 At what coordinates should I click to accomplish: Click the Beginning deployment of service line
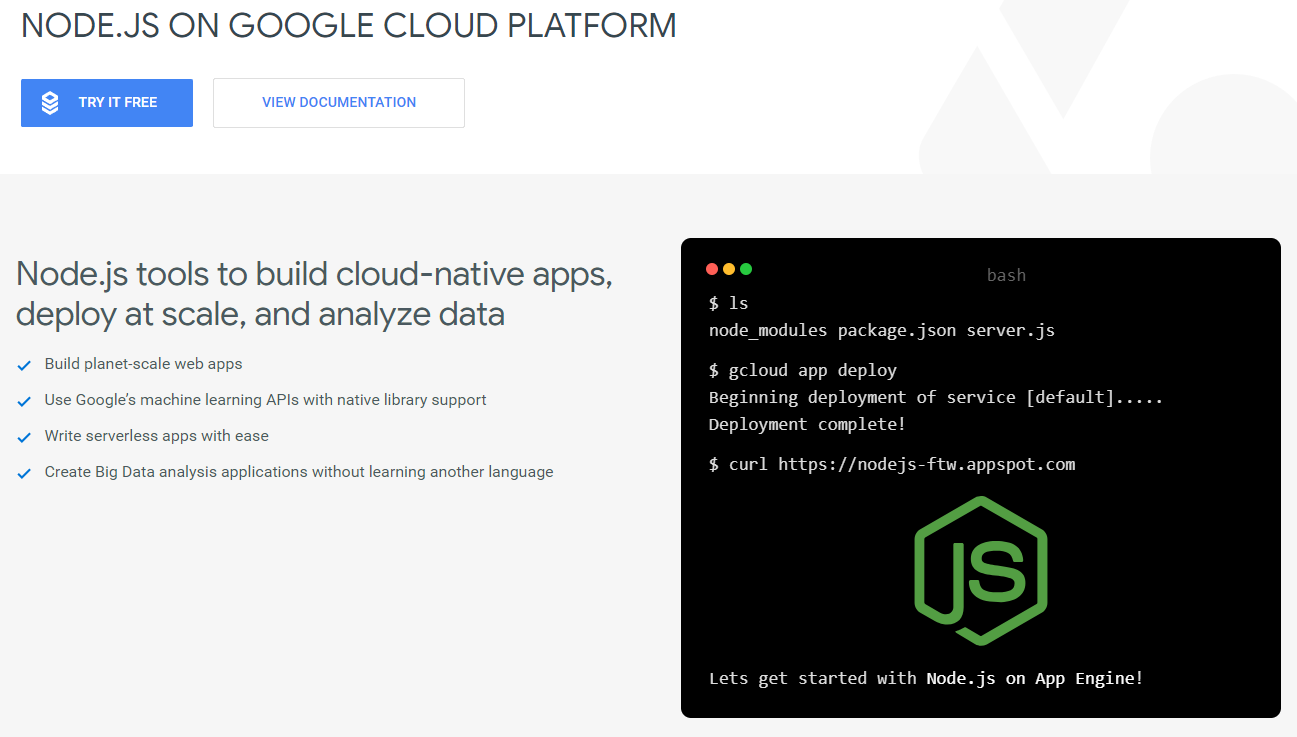[936, 397]
